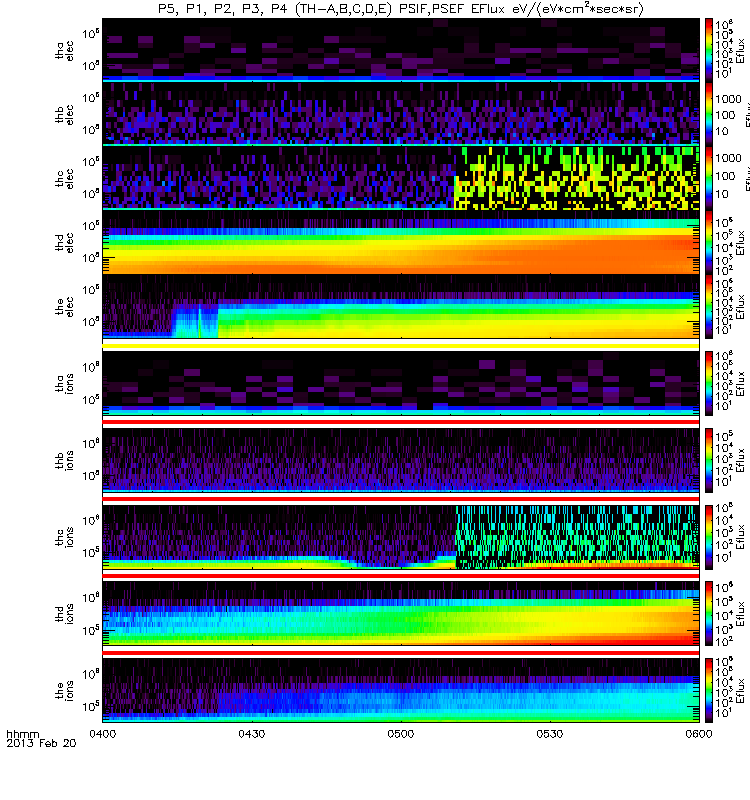Click the 2013 Feb 20 date label

[x=41, y=743]
